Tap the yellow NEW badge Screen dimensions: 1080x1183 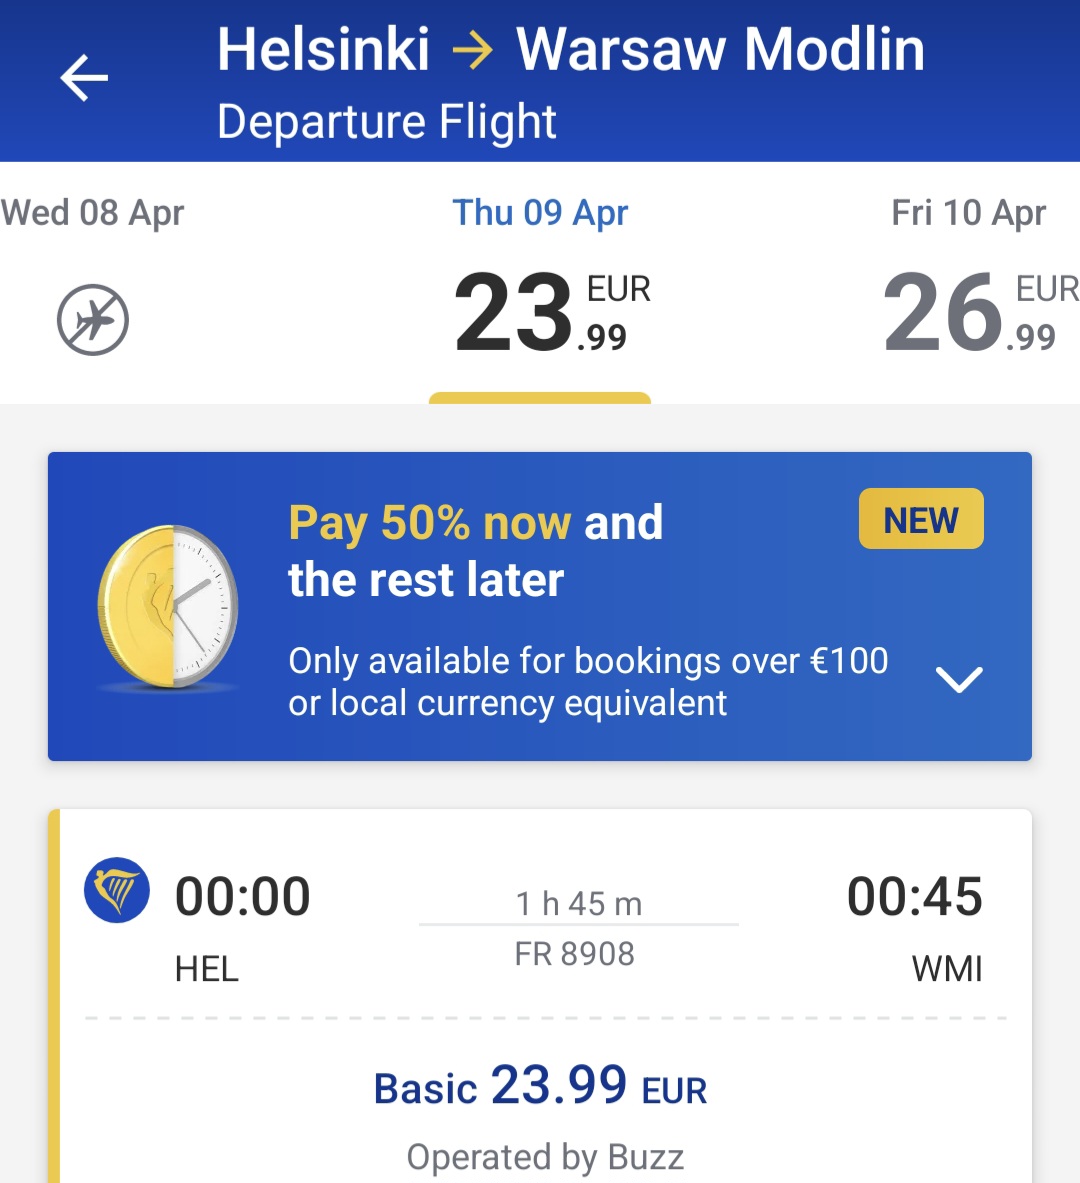tap(921, 519)
